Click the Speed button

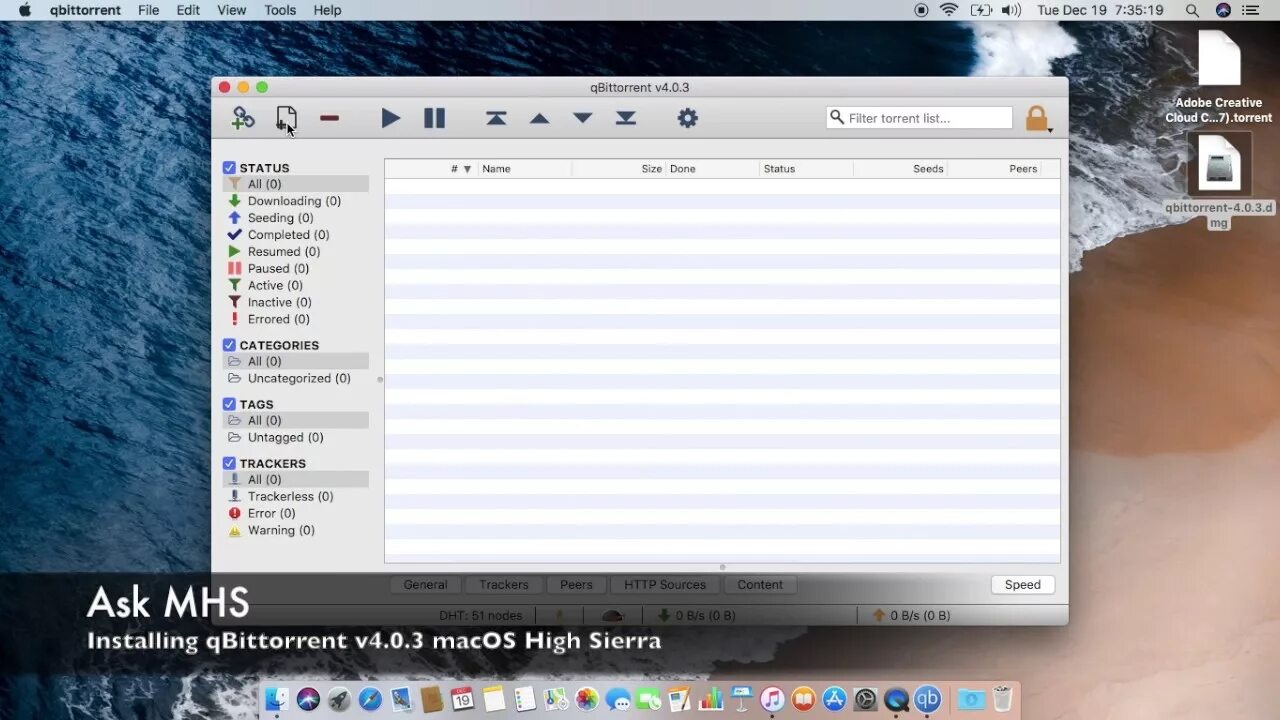1023,585
